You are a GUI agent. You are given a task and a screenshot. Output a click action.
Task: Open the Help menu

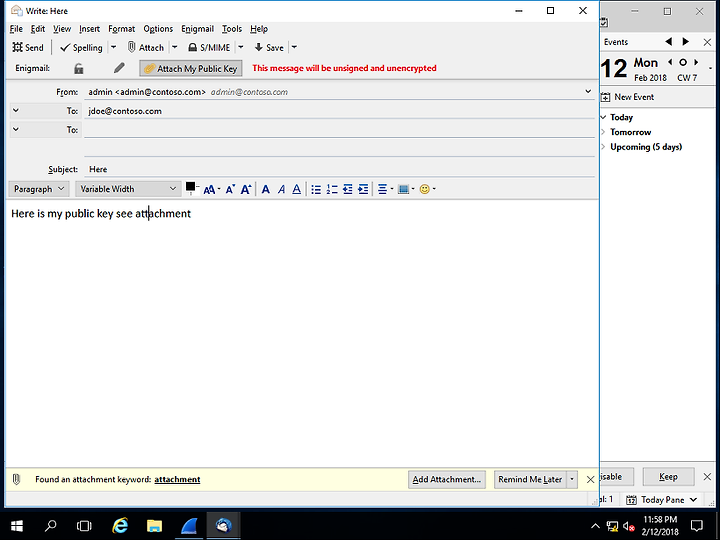[x=259, y=29]
